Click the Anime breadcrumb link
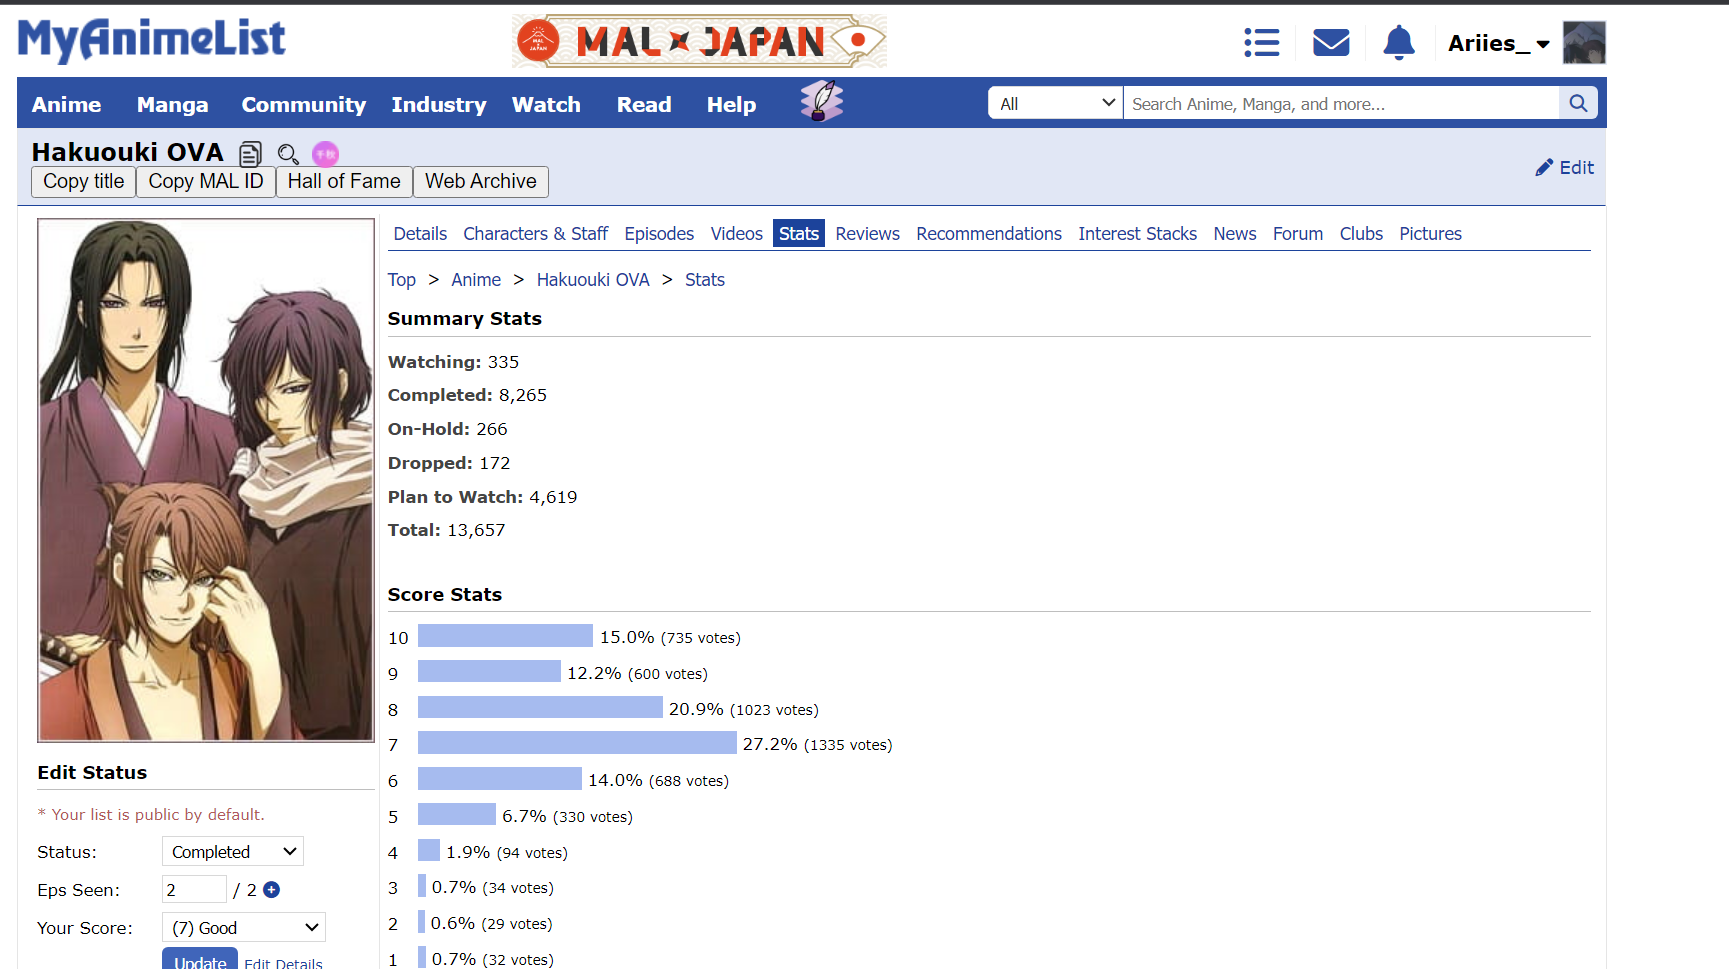 pyautogui.click(x=476, y=280)
